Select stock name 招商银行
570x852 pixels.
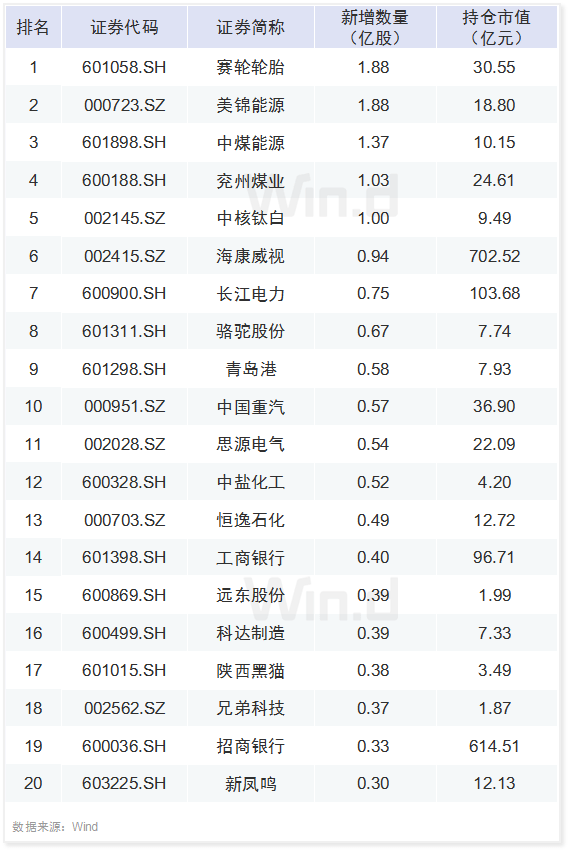tap(250, 747)
